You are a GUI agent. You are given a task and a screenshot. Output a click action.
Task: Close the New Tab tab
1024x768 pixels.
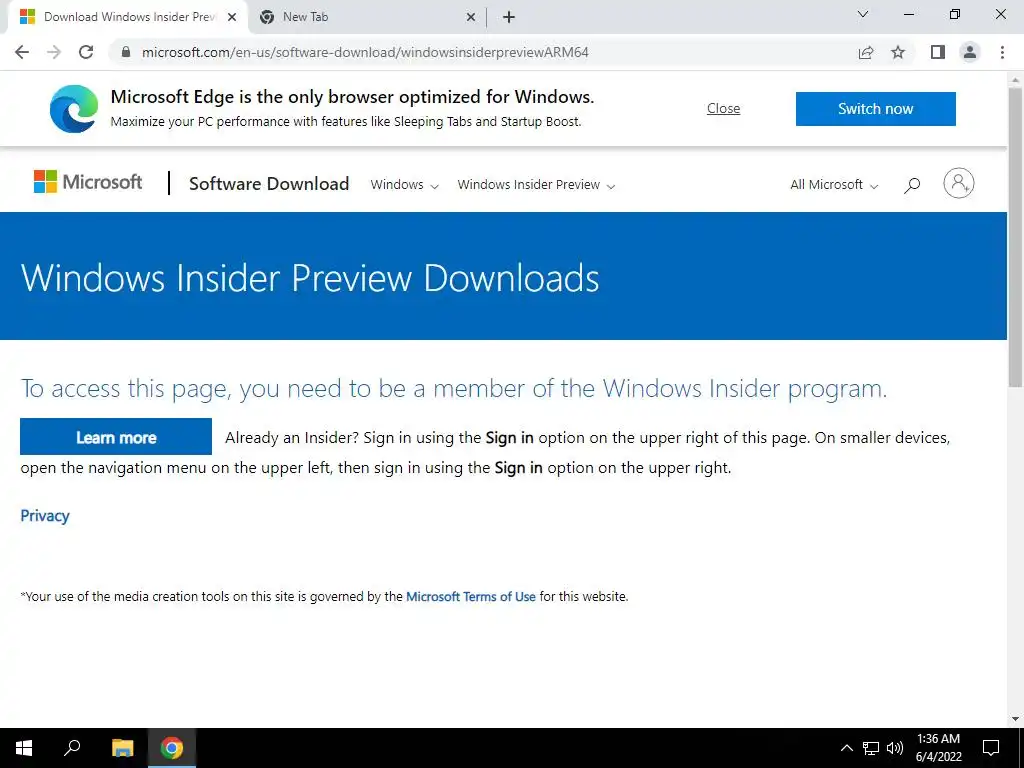point(471,18)
